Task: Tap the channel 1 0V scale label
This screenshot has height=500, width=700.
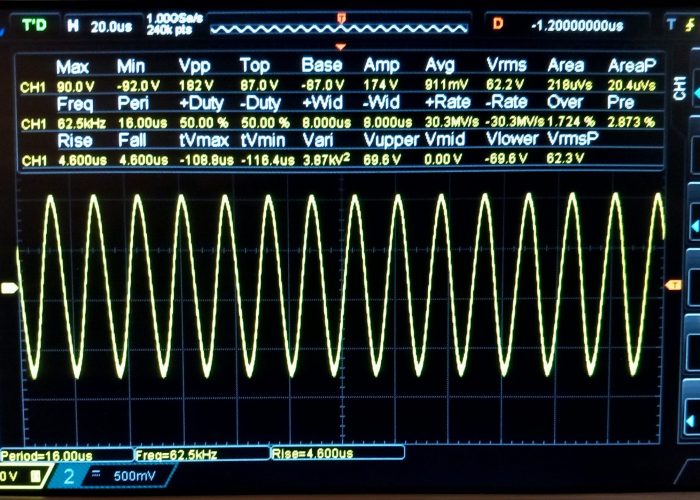Action: (x=8, y=476)
